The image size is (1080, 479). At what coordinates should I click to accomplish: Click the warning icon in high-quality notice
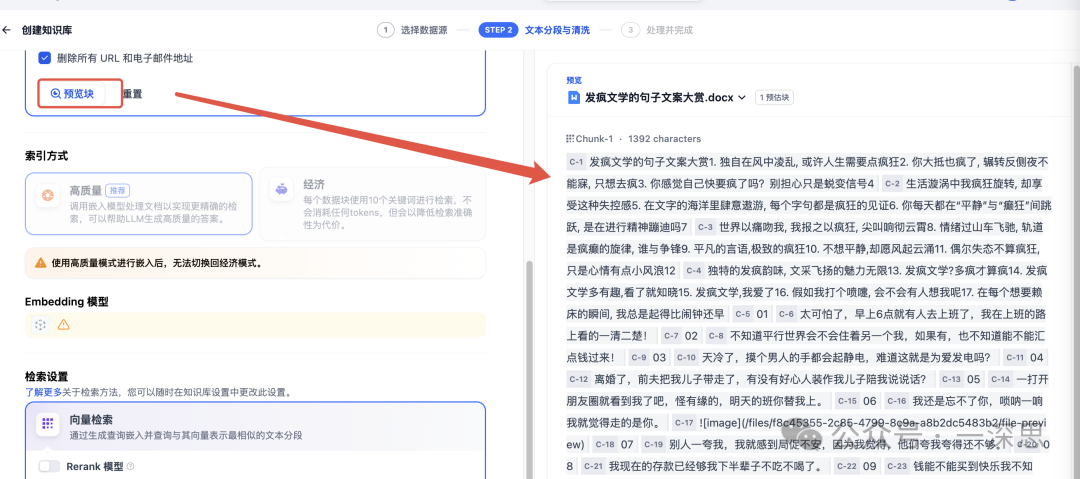pos(41,263)
